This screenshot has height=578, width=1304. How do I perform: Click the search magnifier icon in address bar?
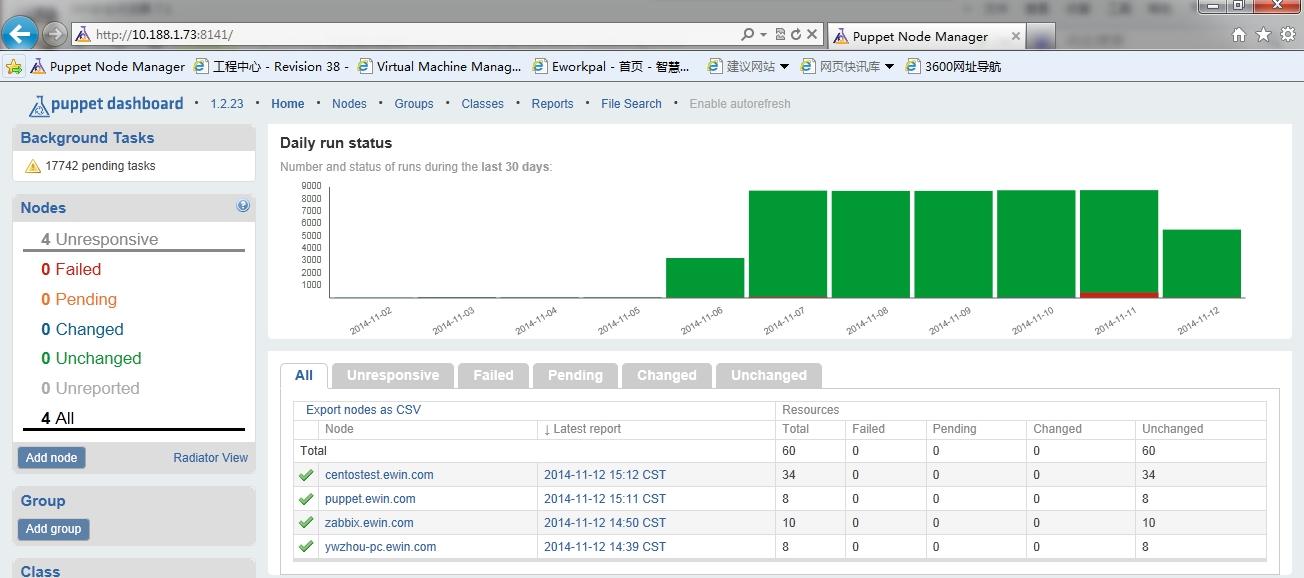pos(748,34)
